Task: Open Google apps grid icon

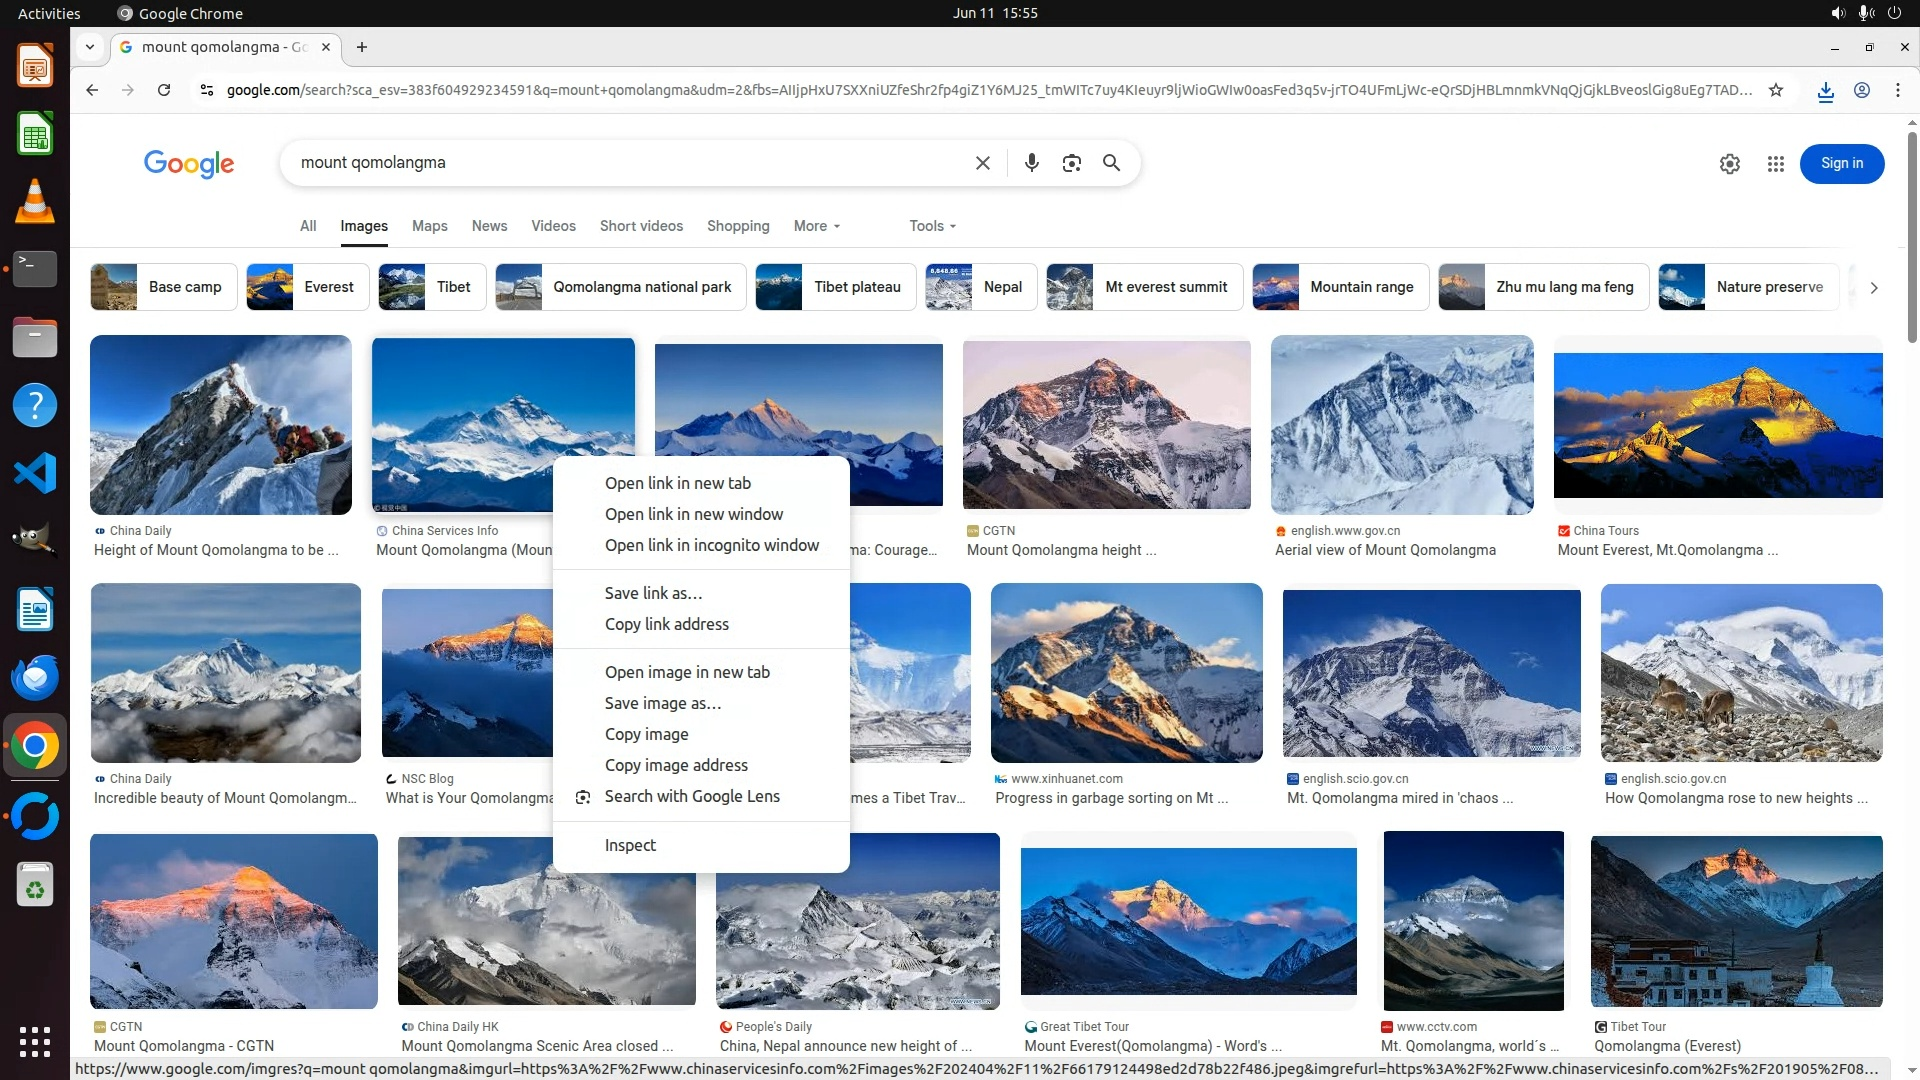Action: pyautogui.click(x=1775, y=164)
